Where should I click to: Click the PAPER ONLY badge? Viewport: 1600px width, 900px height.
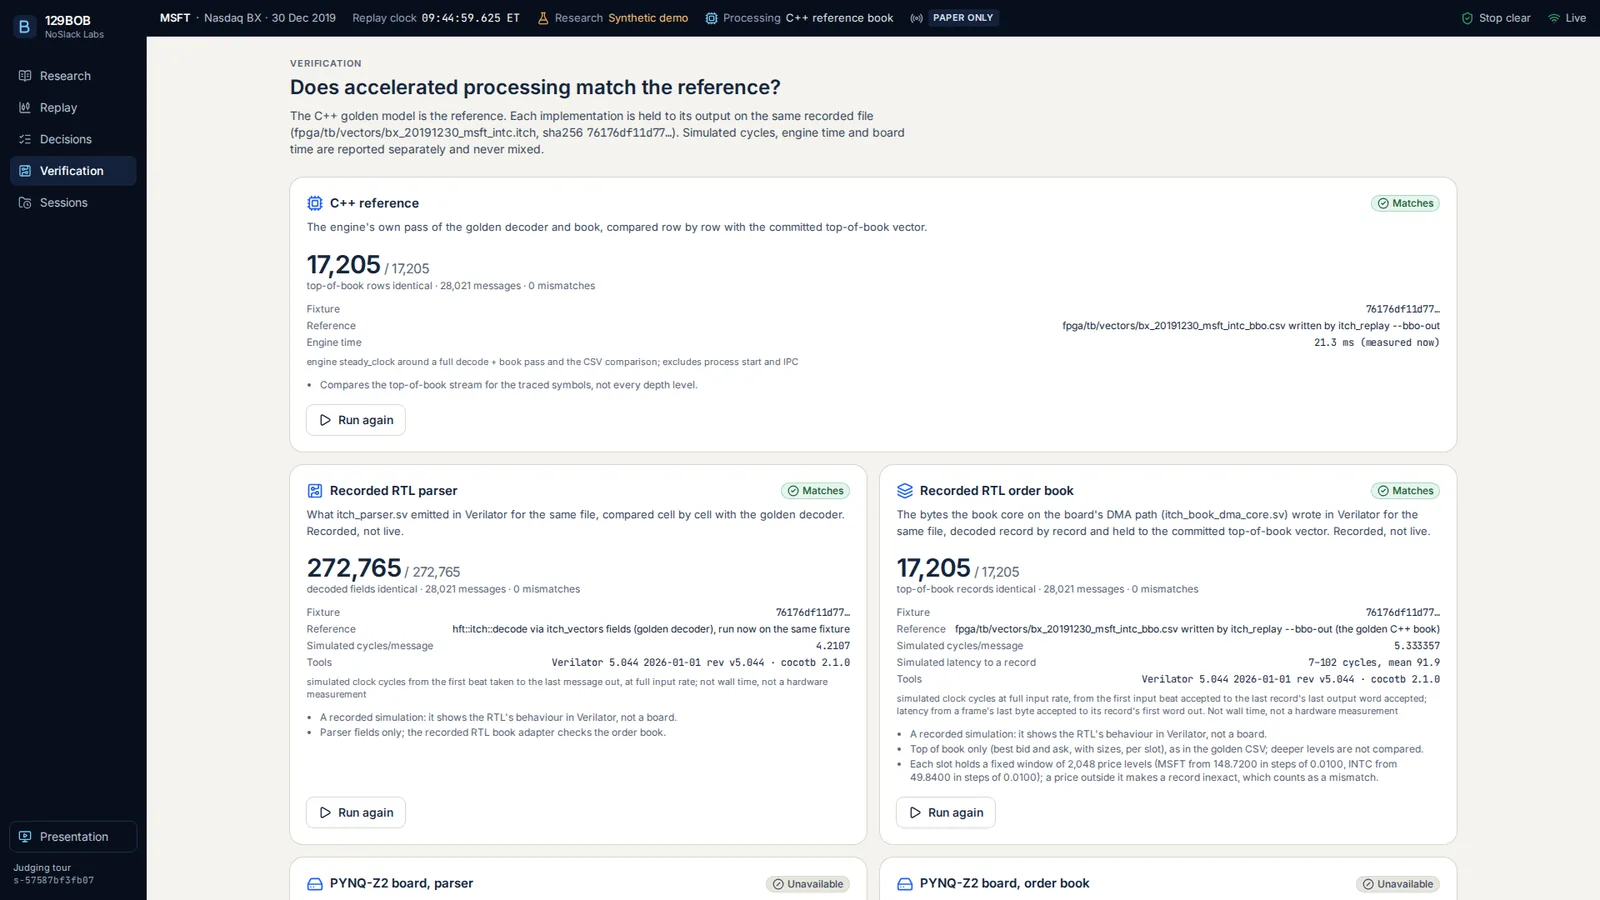tap(963, 18)
